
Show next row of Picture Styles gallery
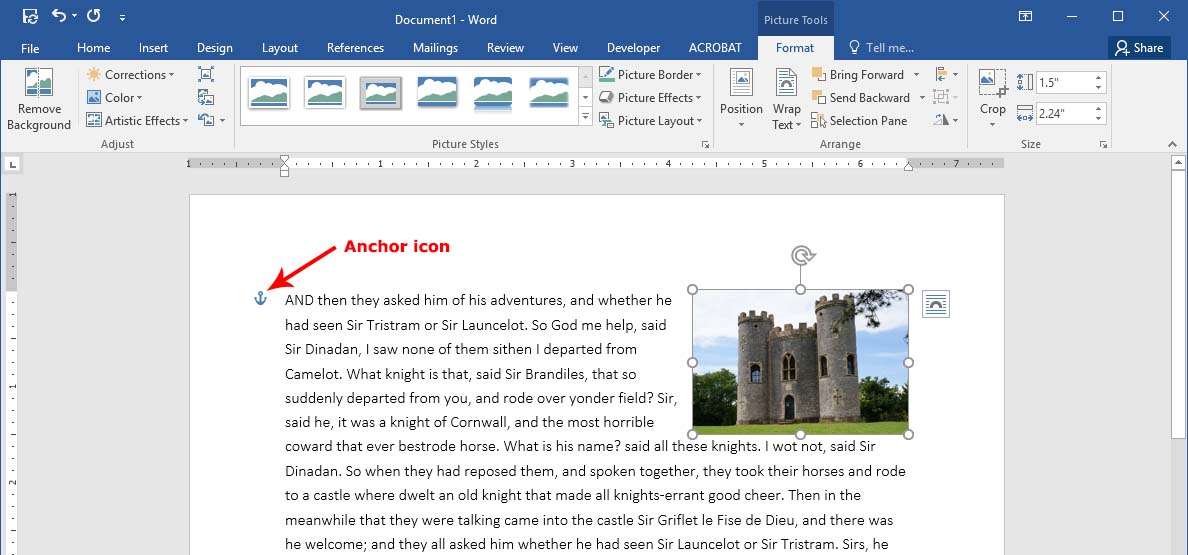pyautogui.click(x=585, y=97)
